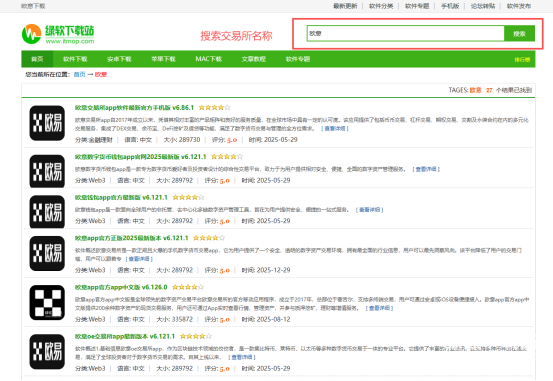Open 最新更新 in the top bar
This screenshot has height=381, width=553.
(345, 6)
